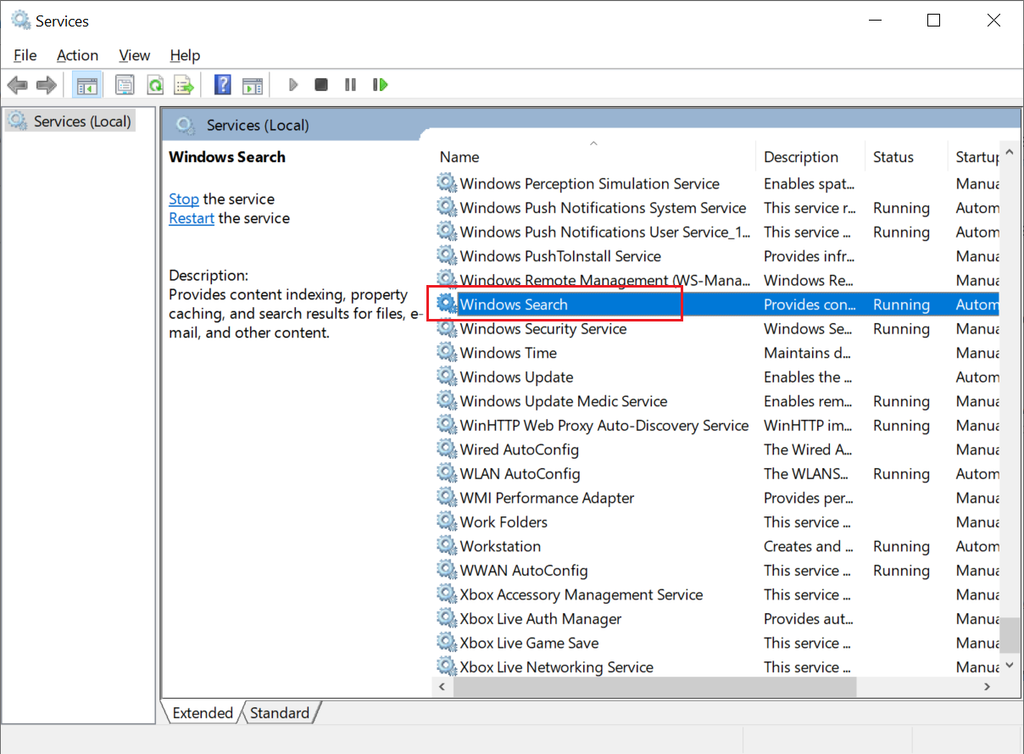Toggle Show/Hide Action Pane toolbar icon
This screenshot has height=754, width=1024.
pos(252,85)
